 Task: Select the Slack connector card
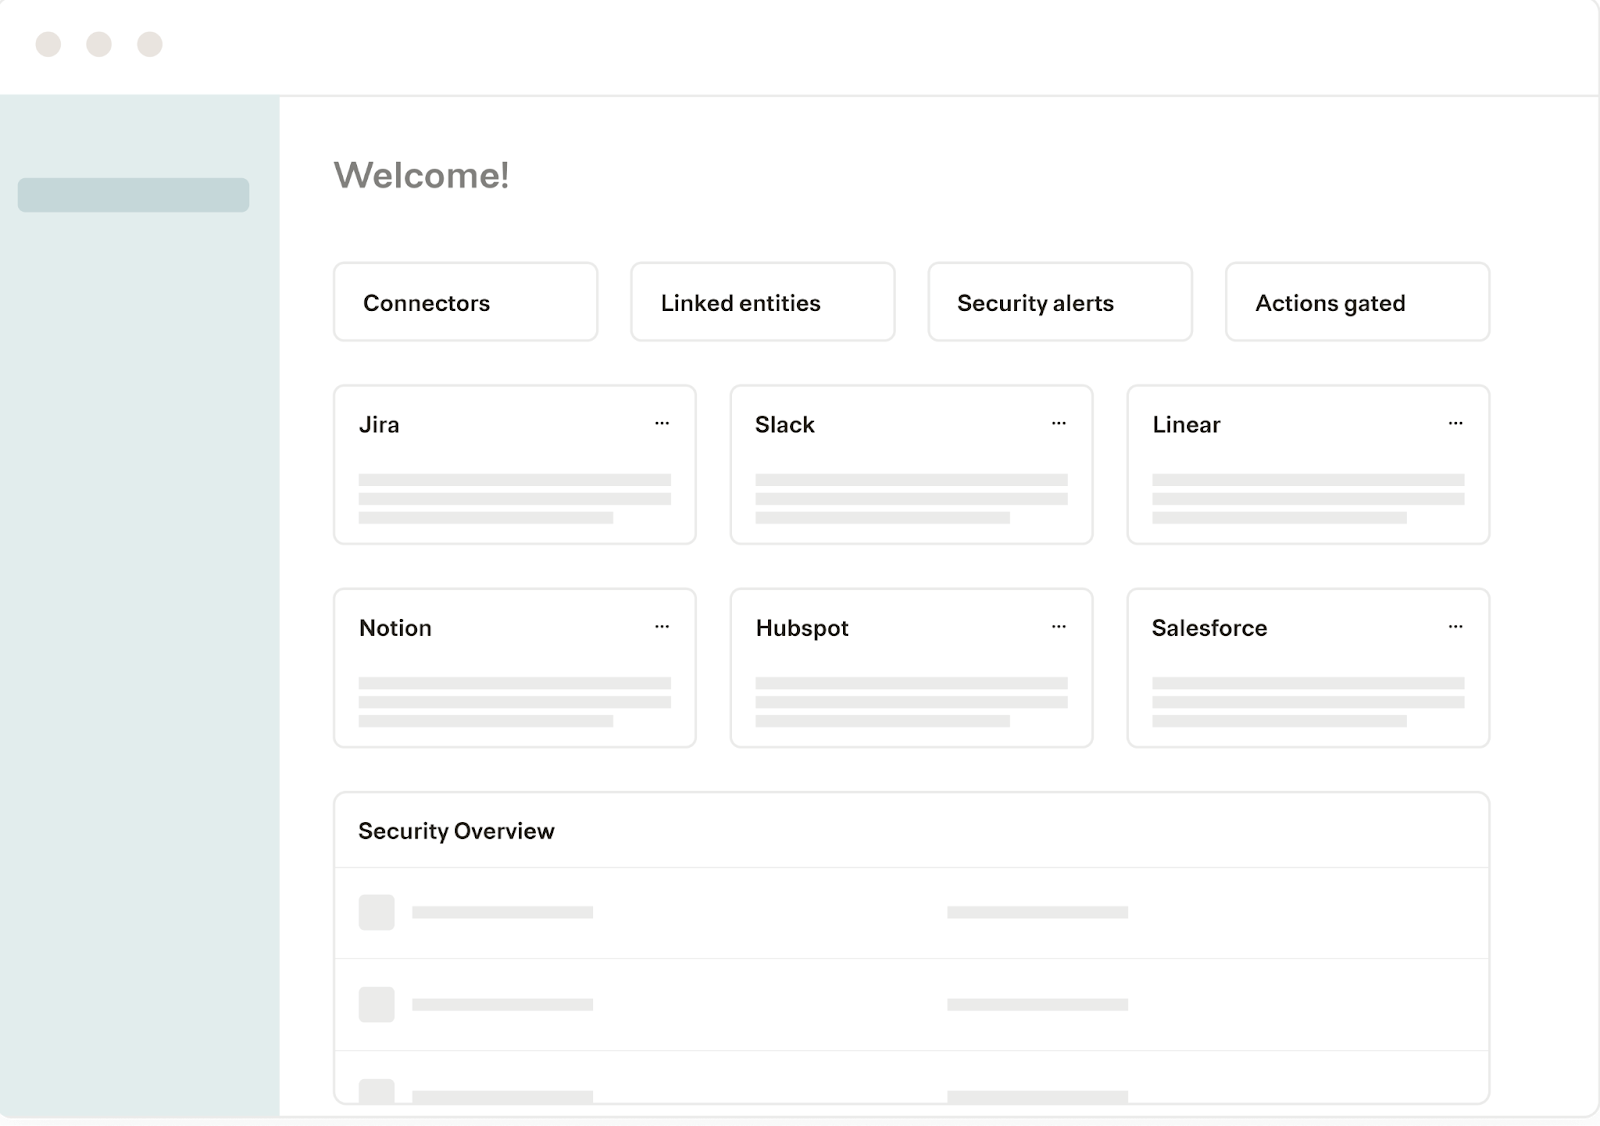(911, 465)
